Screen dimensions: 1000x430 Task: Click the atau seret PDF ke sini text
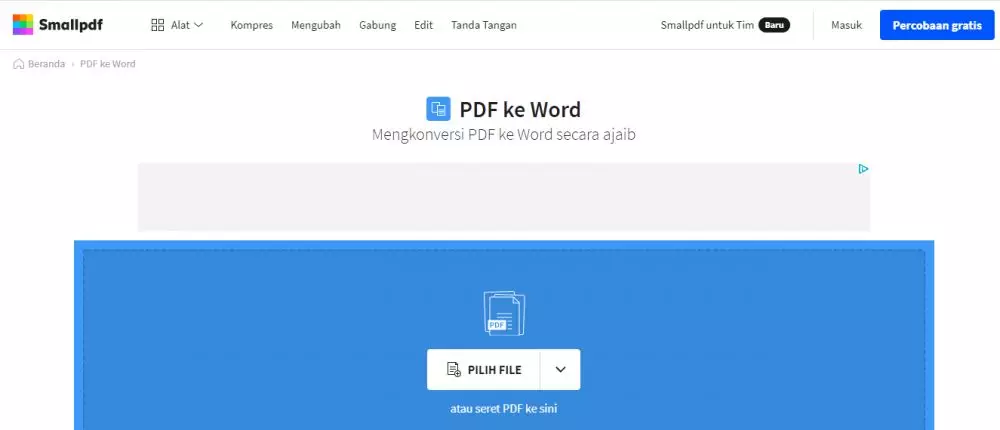(504, 408)
